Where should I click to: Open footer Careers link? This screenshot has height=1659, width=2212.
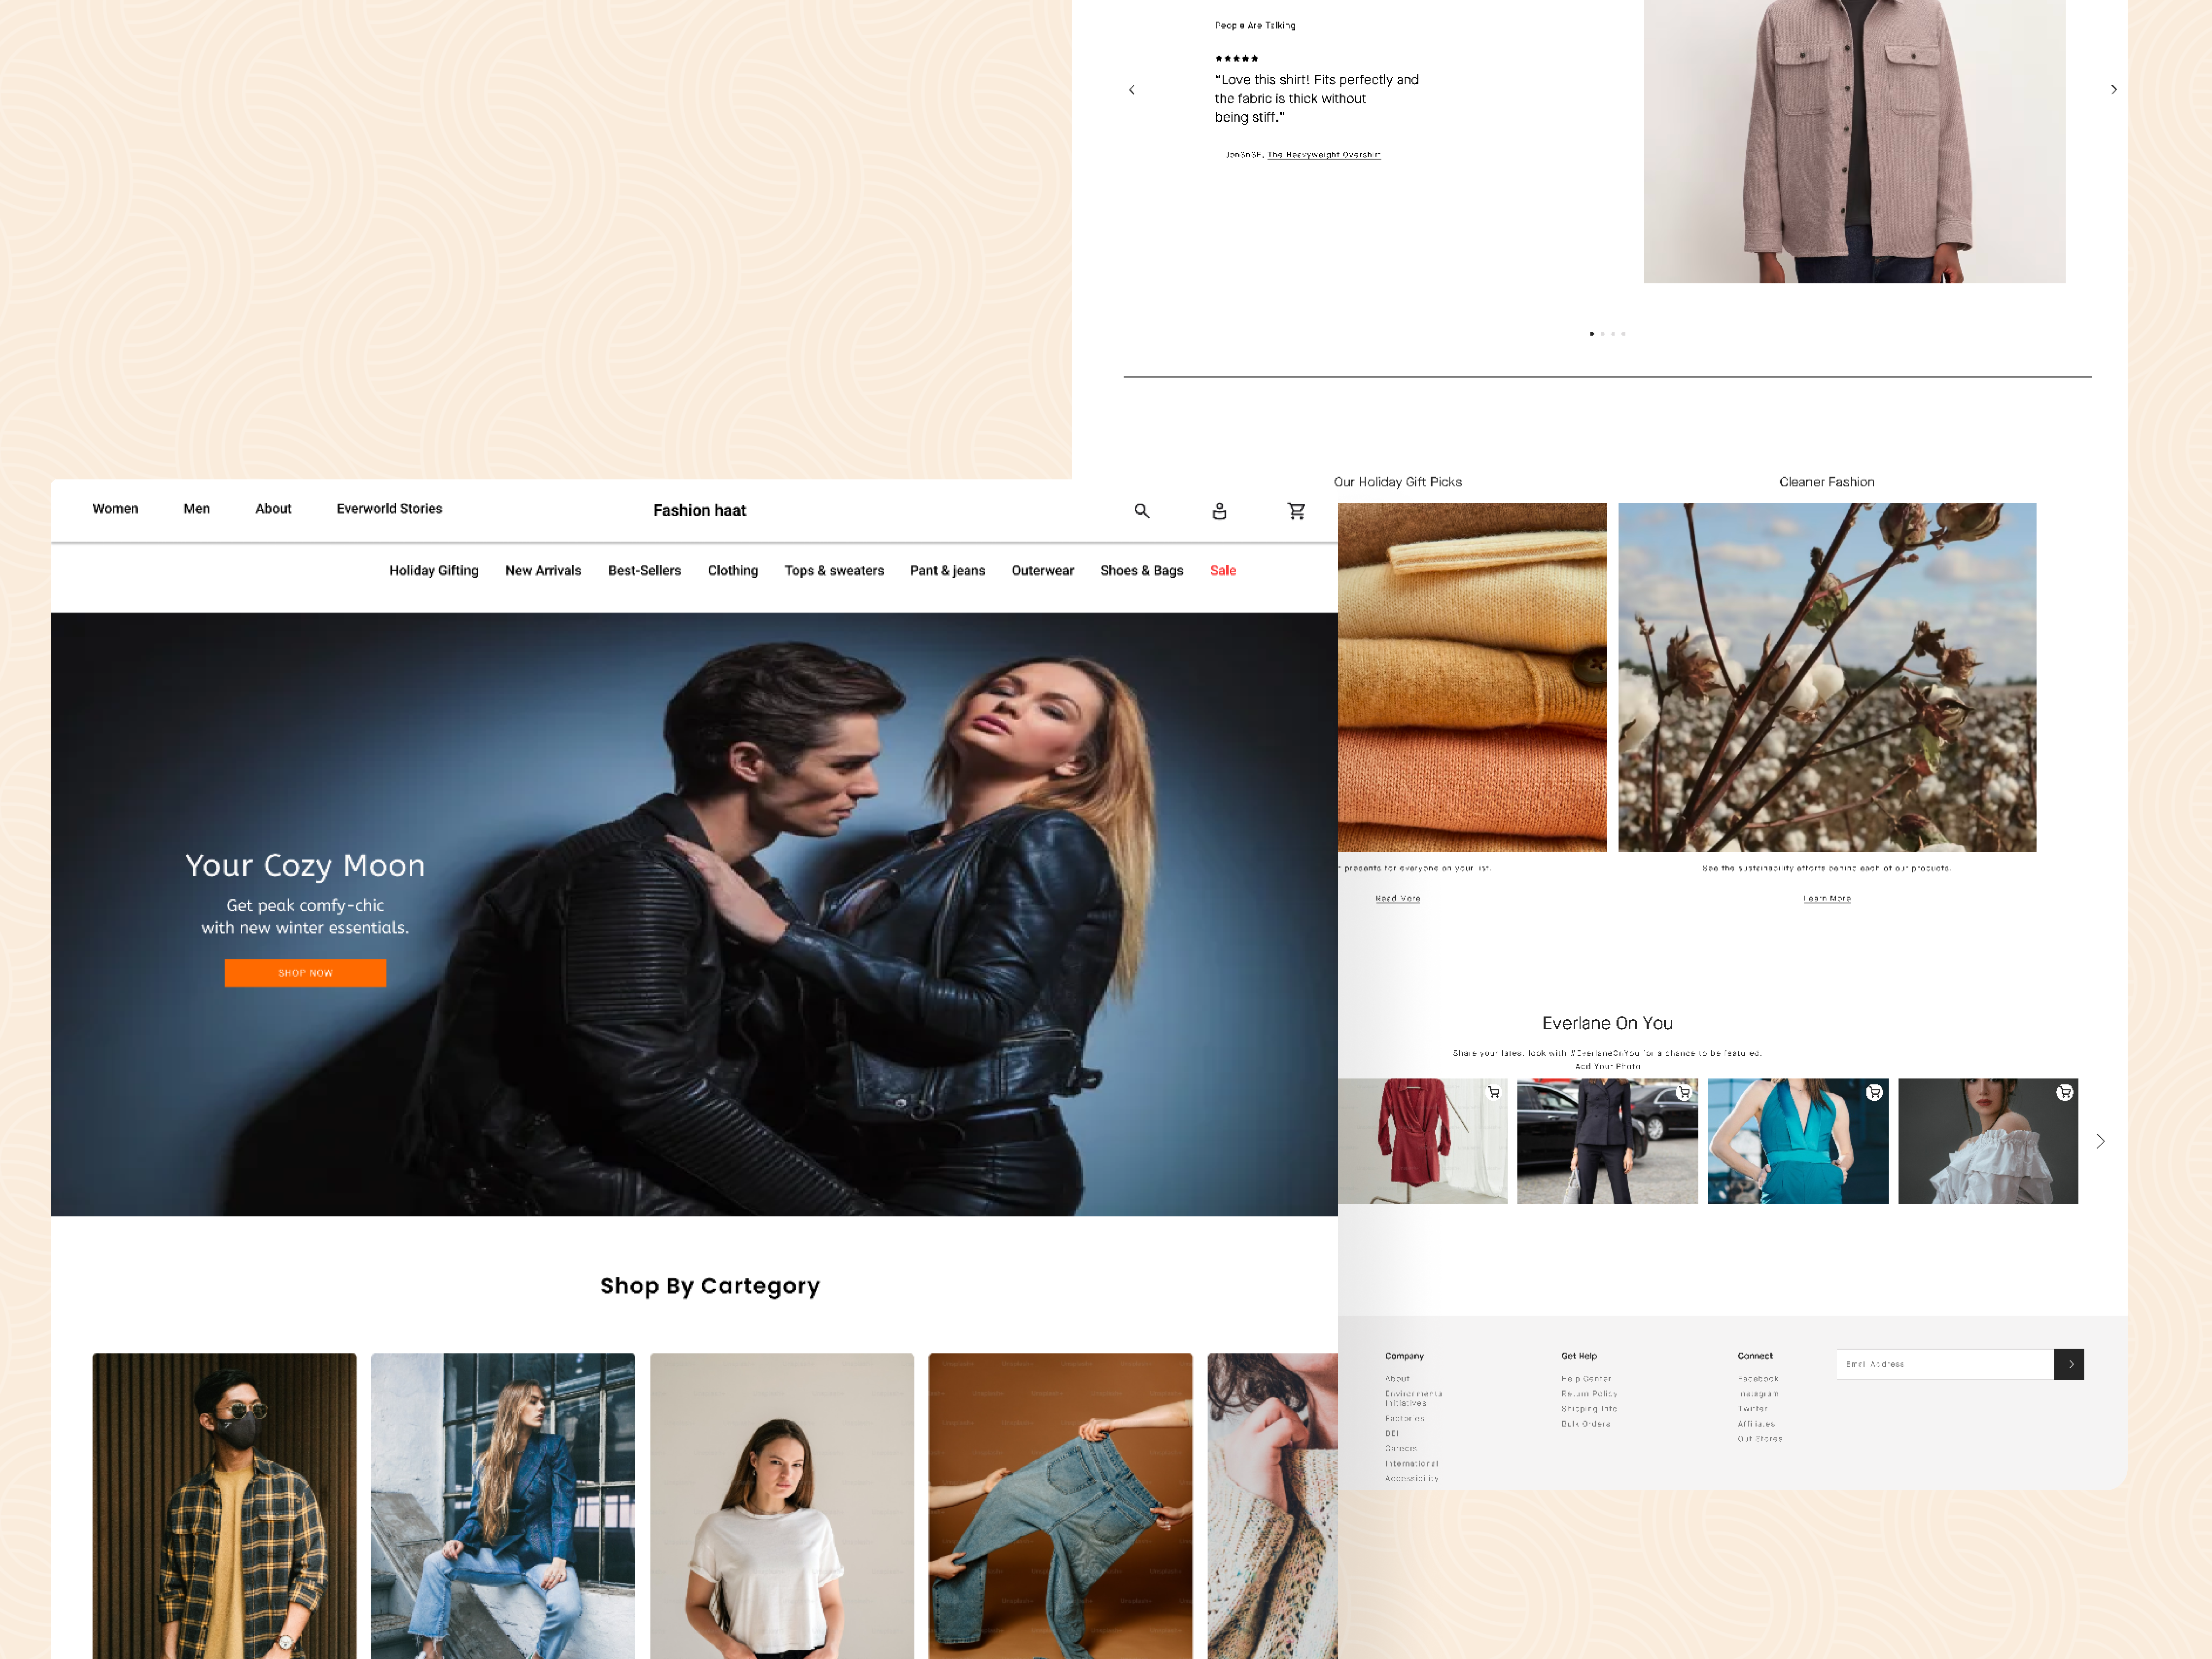tap(1401, 1449)
